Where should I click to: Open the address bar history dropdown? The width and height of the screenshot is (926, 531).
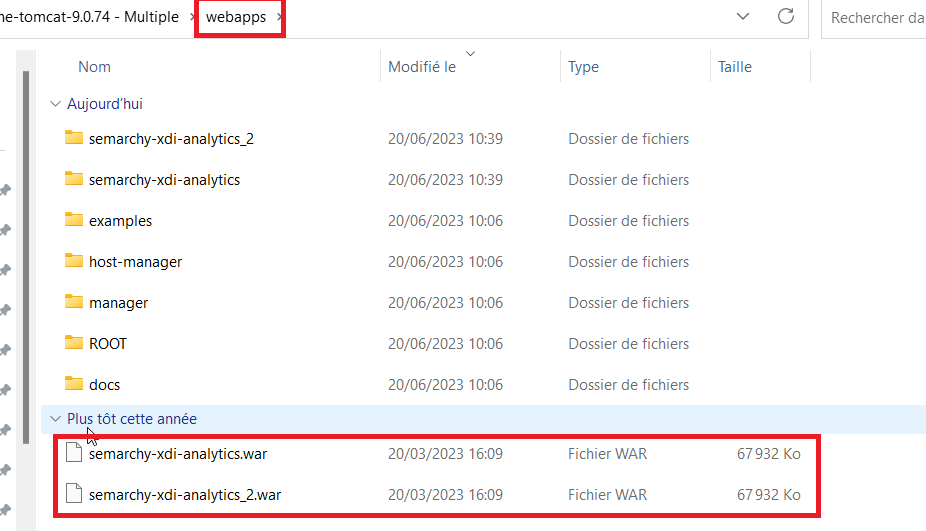(x=743, y=17)
